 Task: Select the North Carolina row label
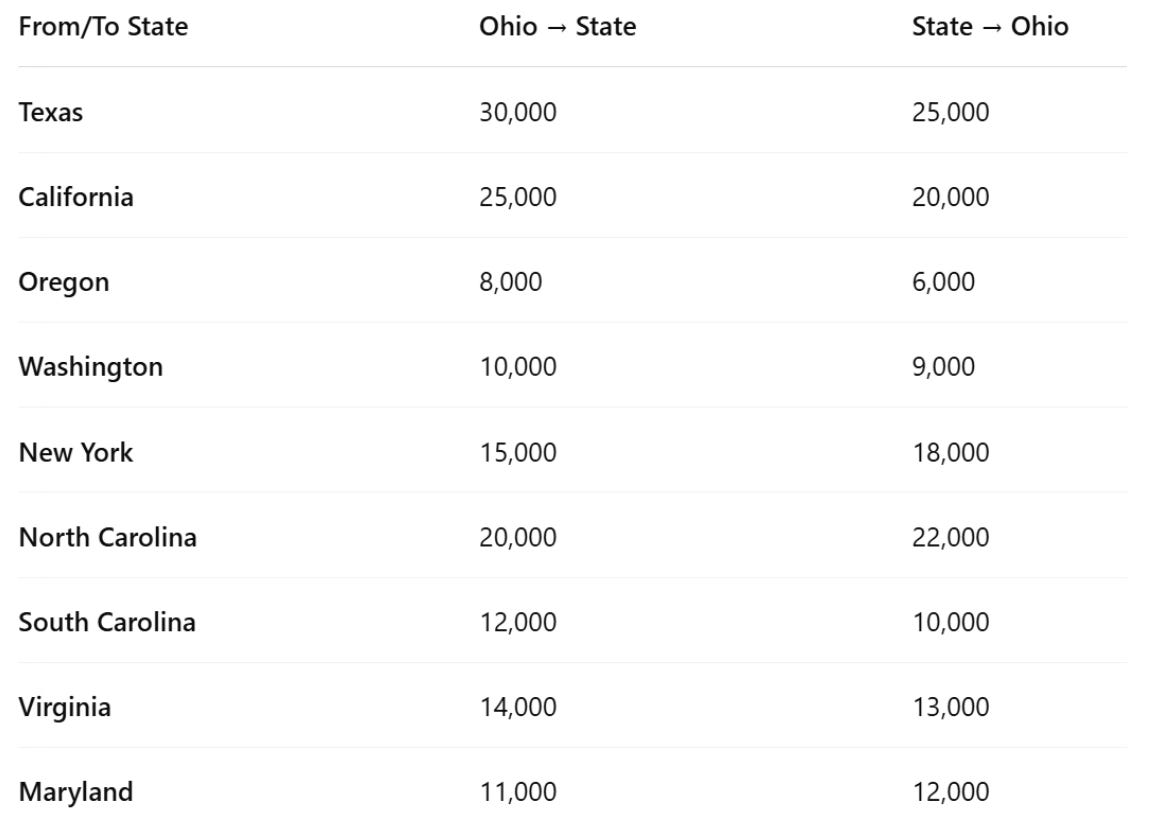[108, 537]
